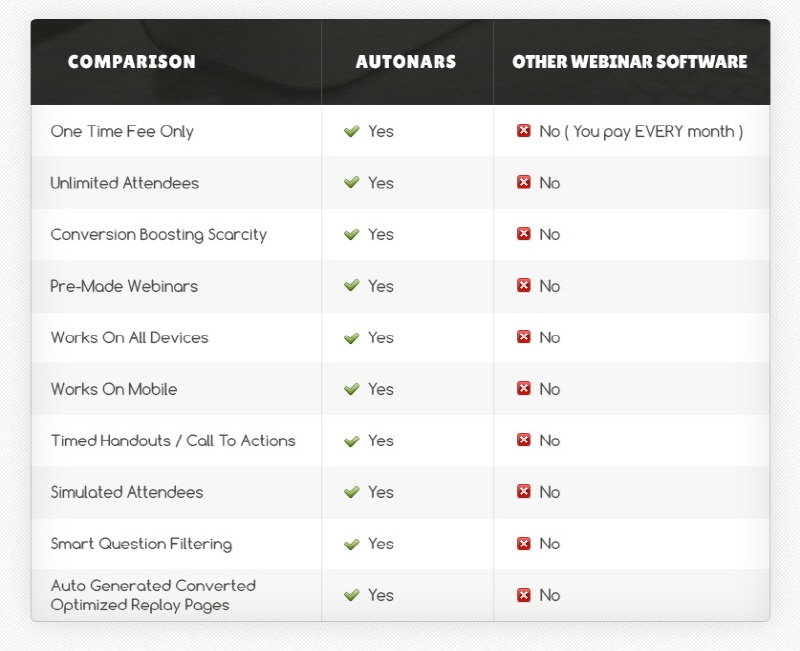Select 'Simulated Attendees' label

pos(127,492)
